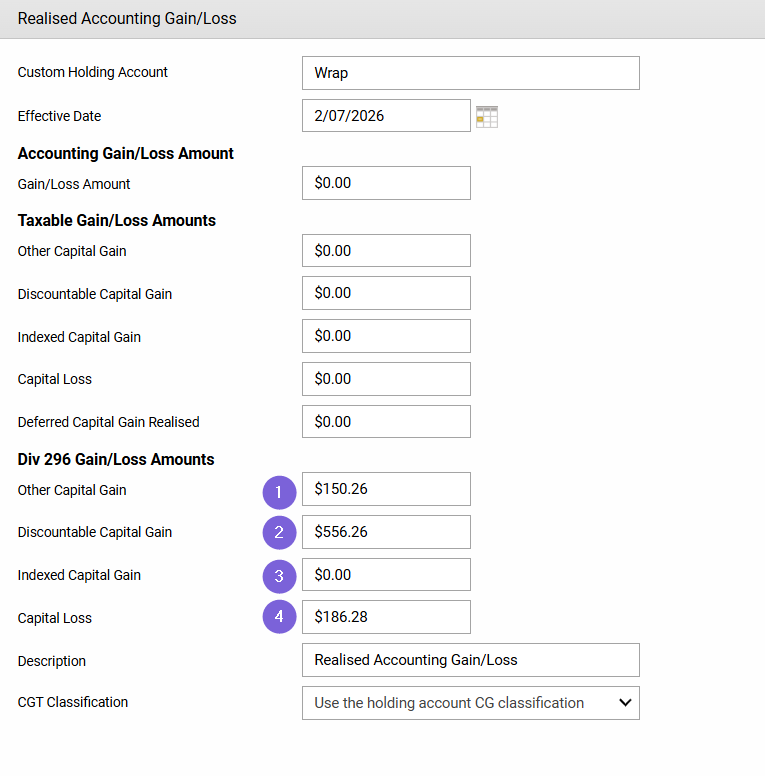The image size is (765, 776).
Task: Click the Taxable Gain/Loss Amounts heading
Action: (x=117, y=220)
